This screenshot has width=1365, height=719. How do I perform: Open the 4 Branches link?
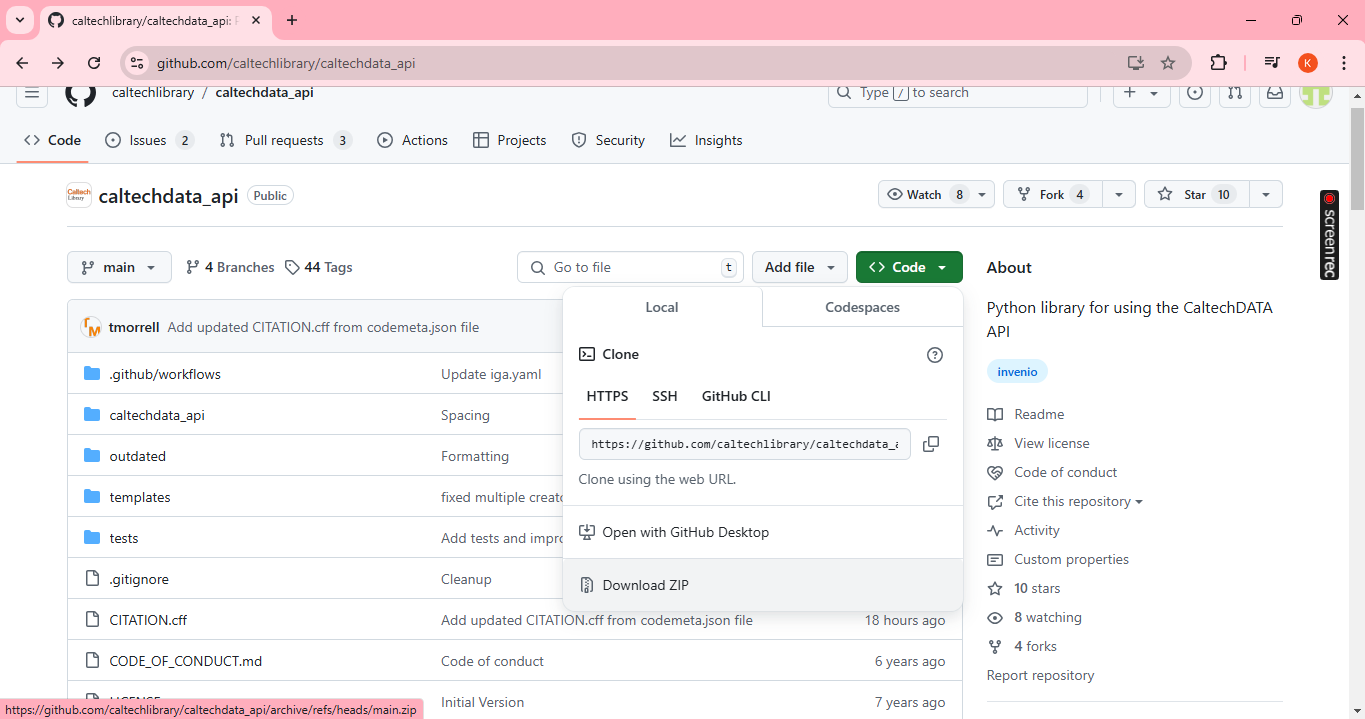pyautogui.click(x=230, y=267)
